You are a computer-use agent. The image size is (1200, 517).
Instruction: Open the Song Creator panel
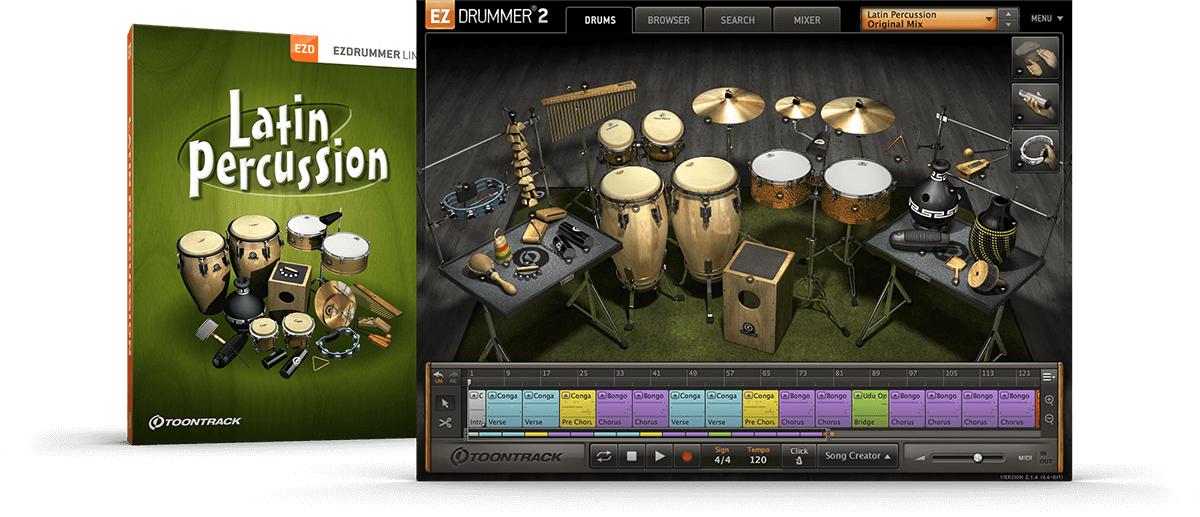(856, 456)
